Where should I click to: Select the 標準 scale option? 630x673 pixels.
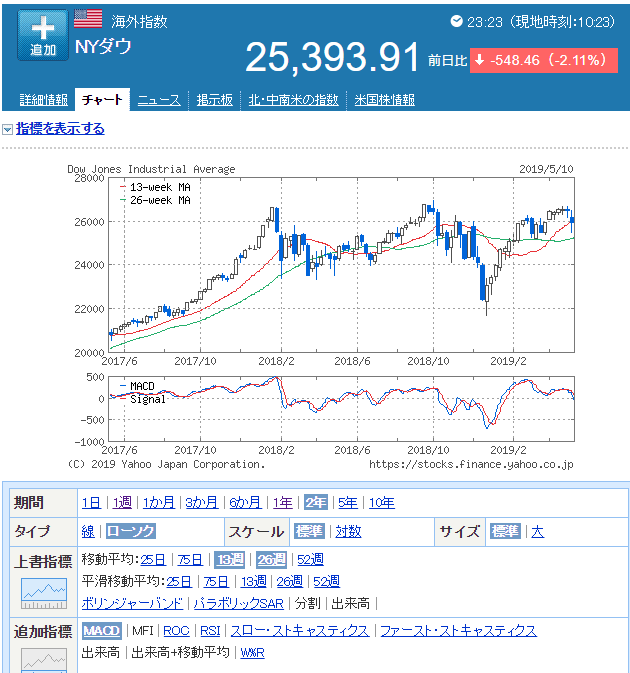[x=309, y=531]
